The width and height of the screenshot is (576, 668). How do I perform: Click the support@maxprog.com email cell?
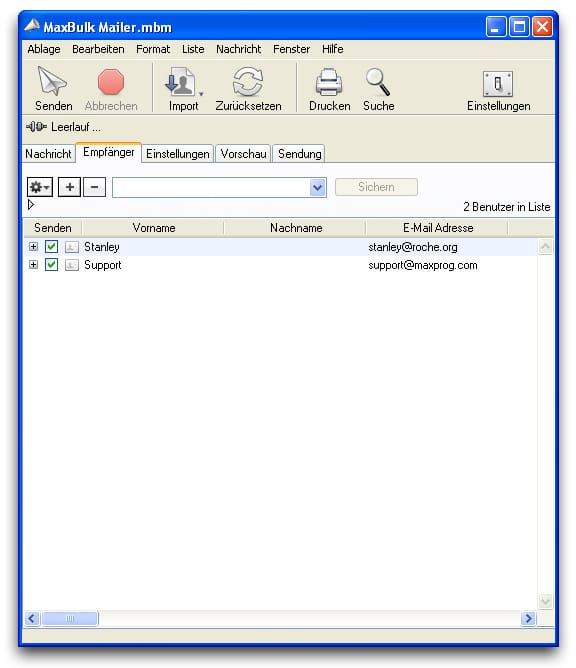click(x=423, y=265)
